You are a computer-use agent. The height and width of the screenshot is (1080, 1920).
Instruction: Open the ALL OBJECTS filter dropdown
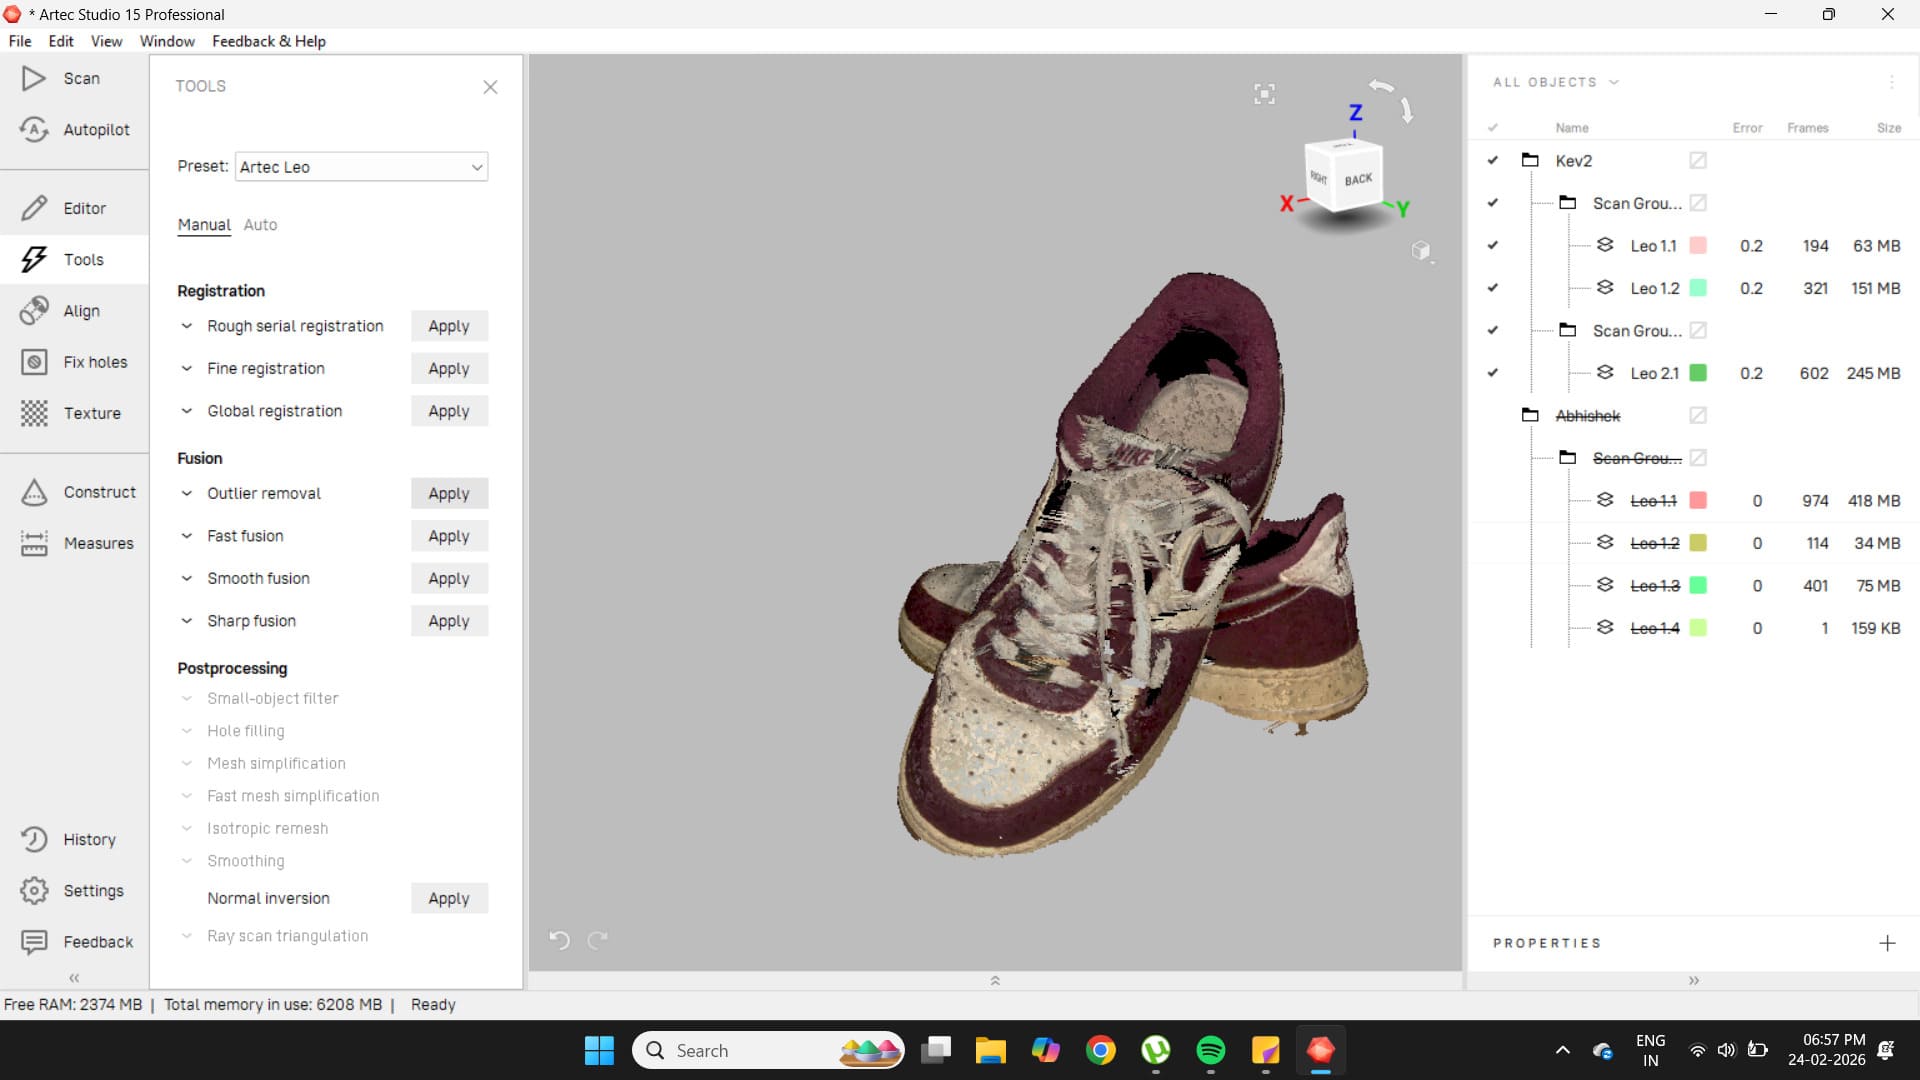[1555, 83]
